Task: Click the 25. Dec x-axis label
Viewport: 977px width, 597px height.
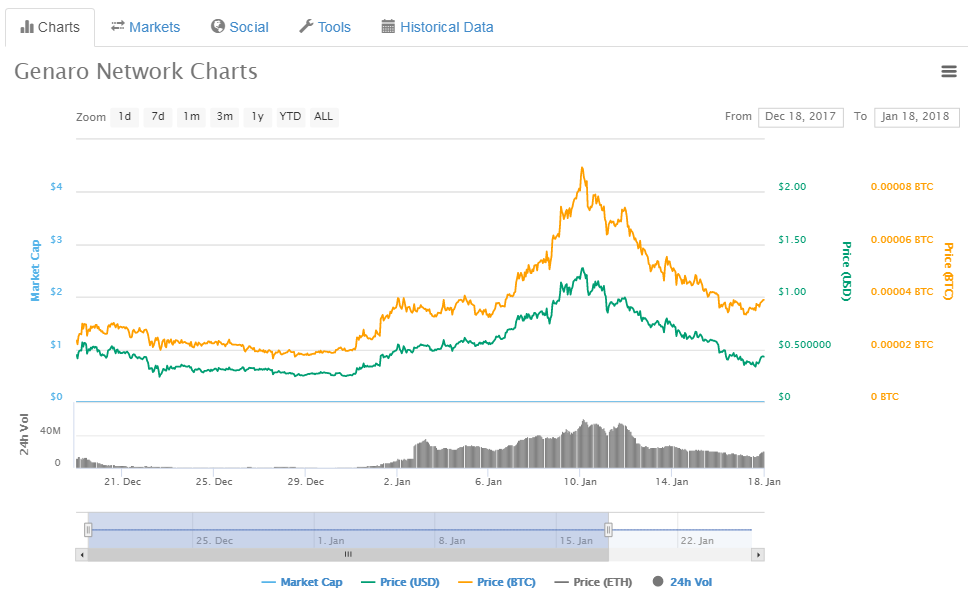Action: pyautogui.click(x=214, y=482)
